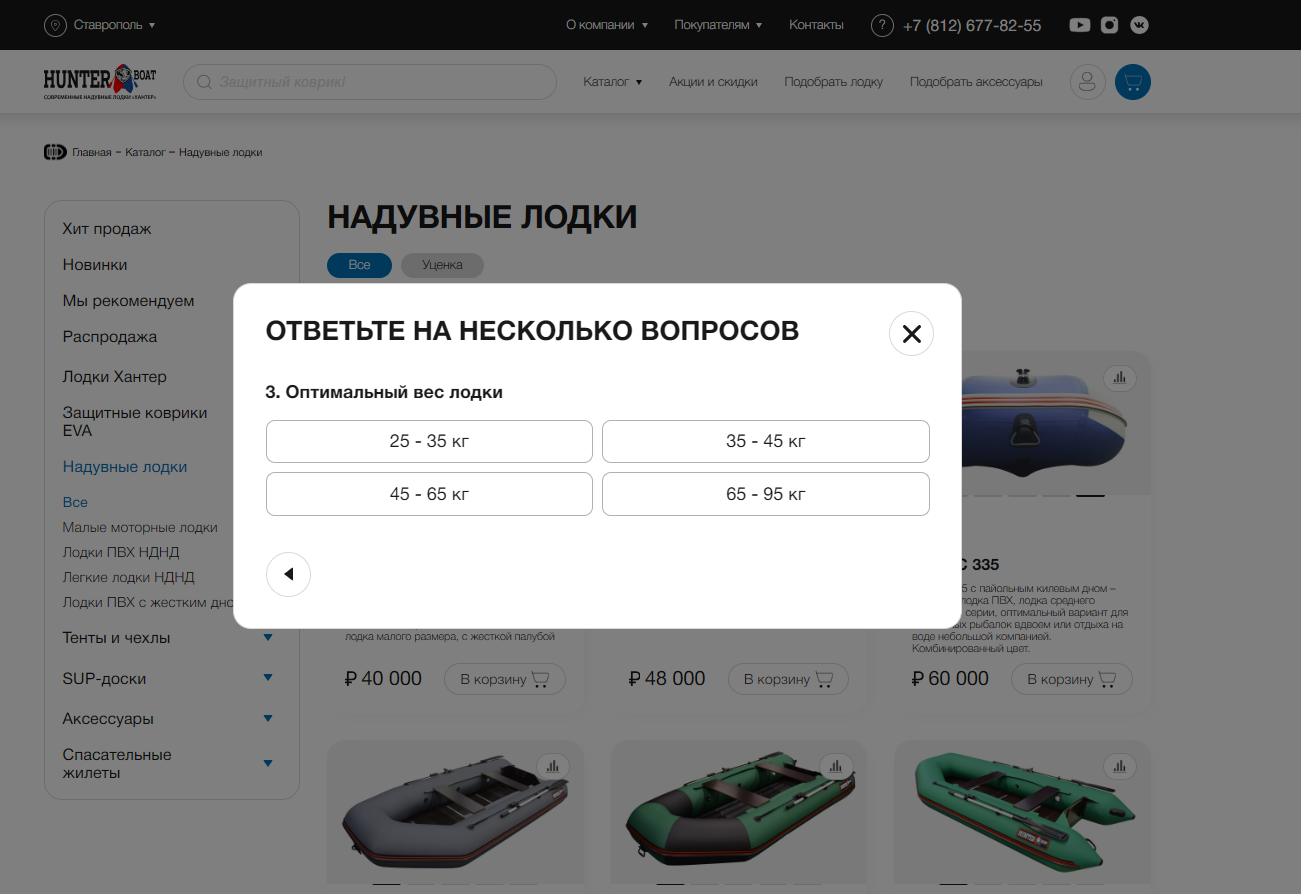Open the VK social icon

click(1139, 25)
